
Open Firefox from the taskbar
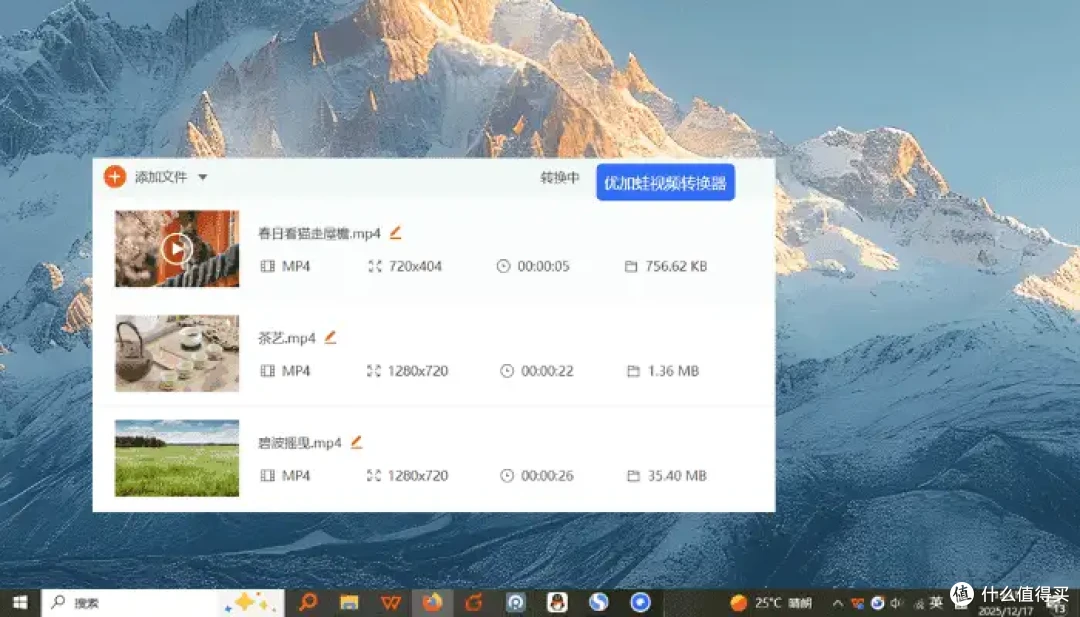click(x=433, y=603)
